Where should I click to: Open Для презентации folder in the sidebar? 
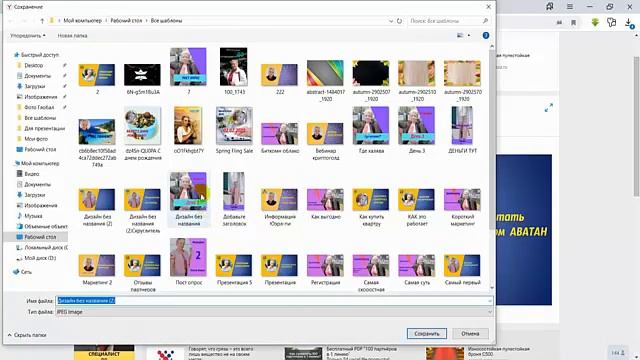[44, 129]
